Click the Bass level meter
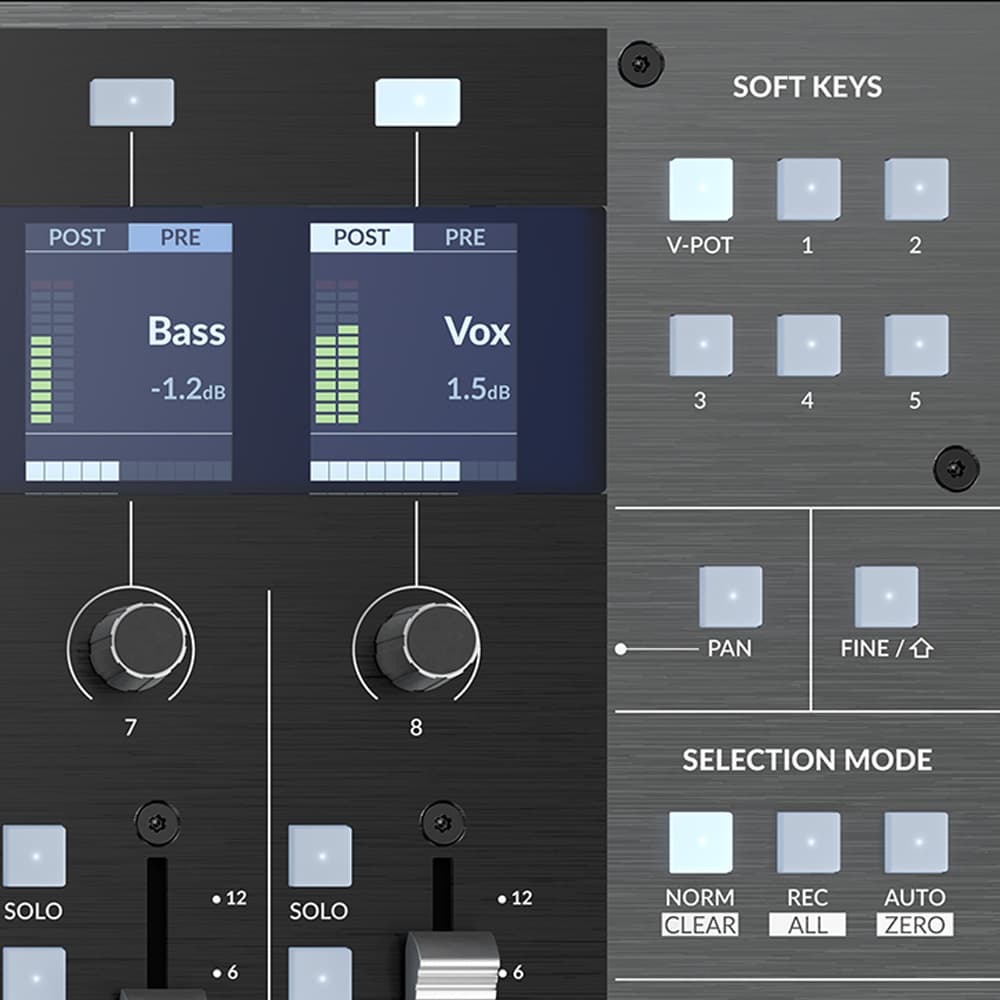 [x=52, y=351]
